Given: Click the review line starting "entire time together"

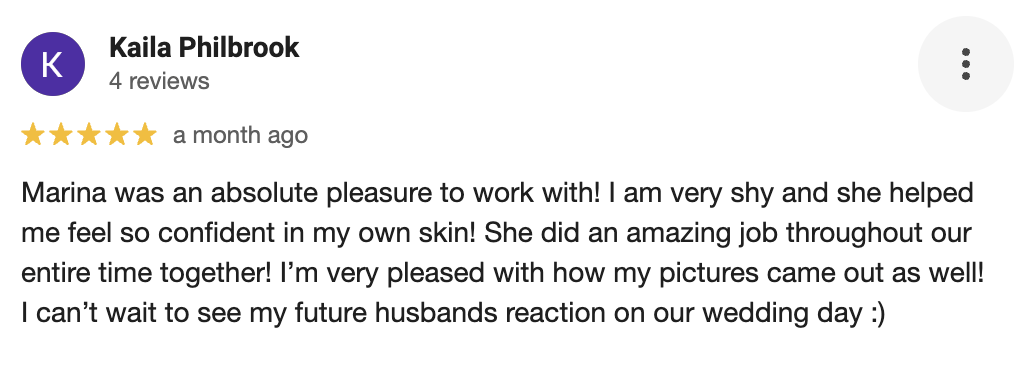Looking at the screenshot, I should coord(503,273).
